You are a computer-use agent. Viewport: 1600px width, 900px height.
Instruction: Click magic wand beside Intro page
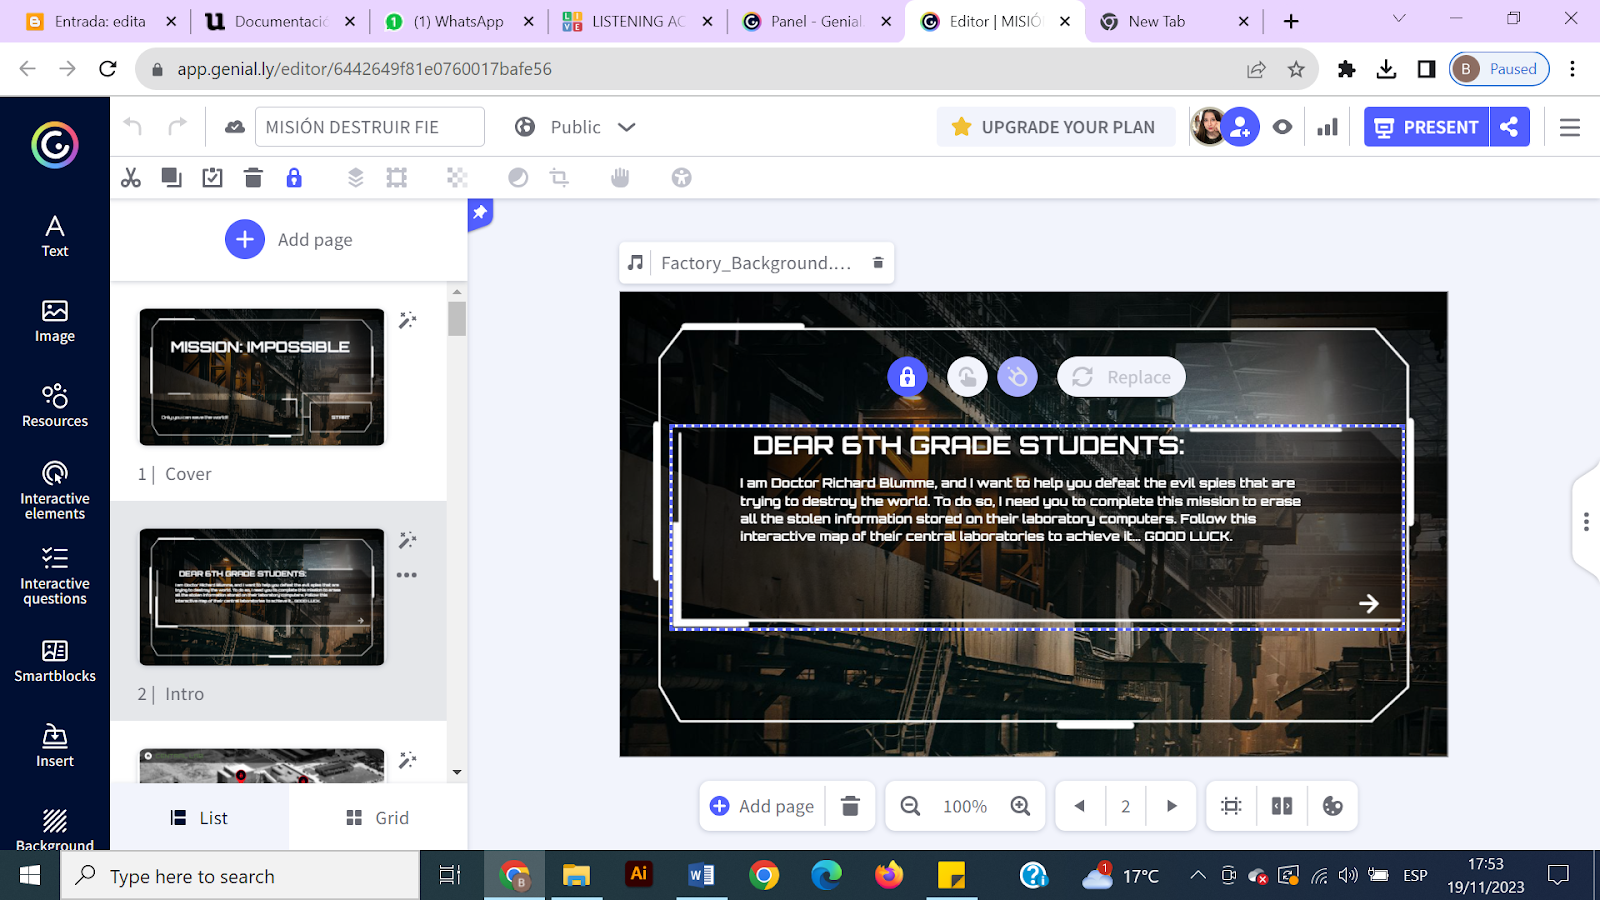(x=407, y=540)
